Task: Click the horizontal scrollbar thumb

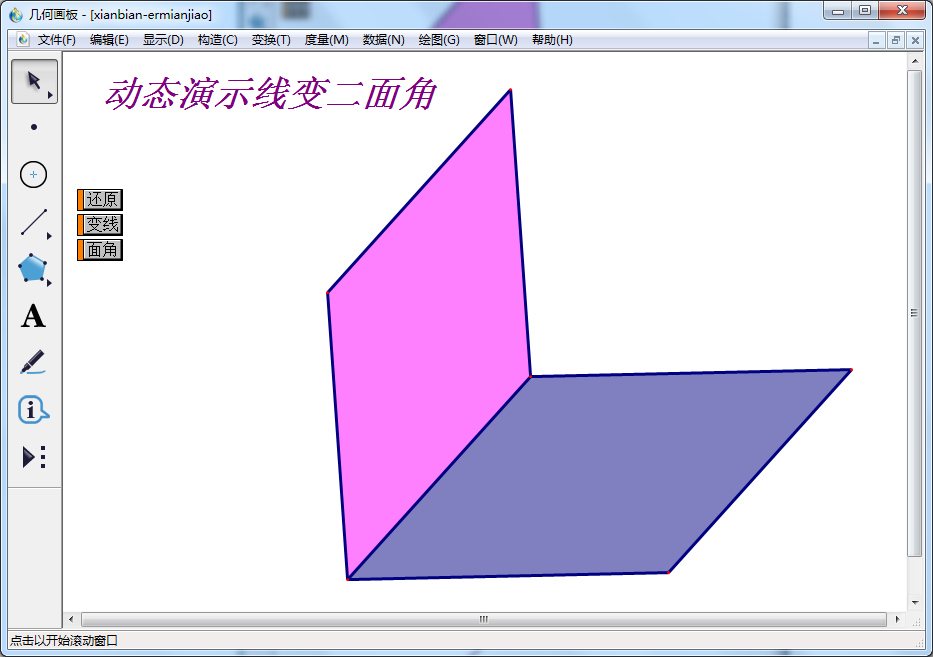Action: click(x=484, y=620)
